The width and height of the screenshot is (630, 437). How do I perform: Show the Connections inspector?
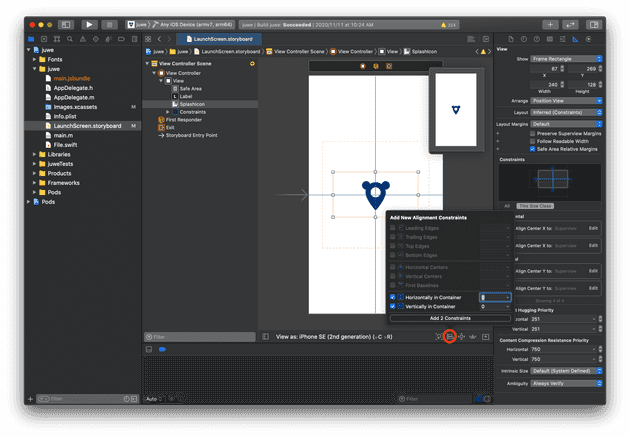[588, 39]
